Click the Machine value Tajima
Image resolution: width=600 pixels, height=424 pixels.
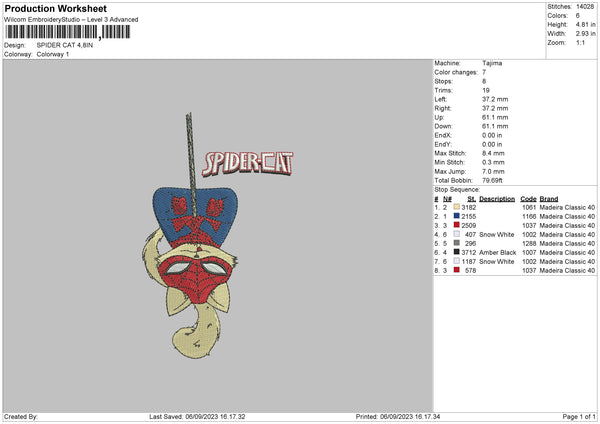(x=493, y=63)
